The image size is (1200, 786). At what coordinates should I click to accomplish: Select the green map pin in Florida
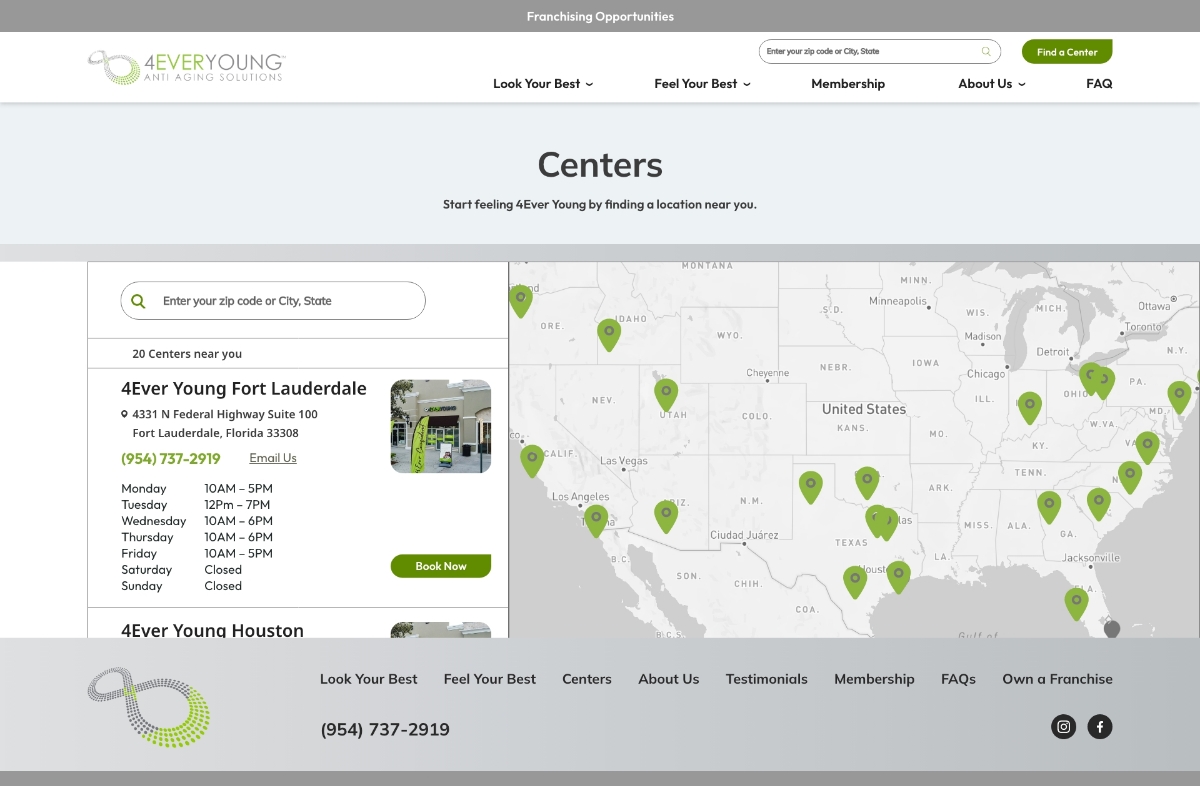(x=1076, y=603)
